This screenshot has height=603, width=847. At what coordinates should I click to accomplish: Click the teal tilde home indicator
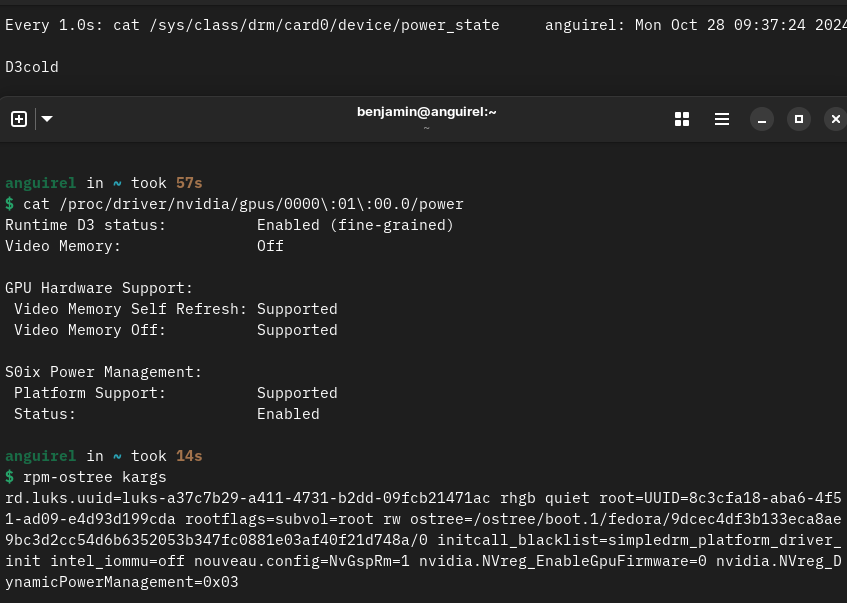[117, 183]
